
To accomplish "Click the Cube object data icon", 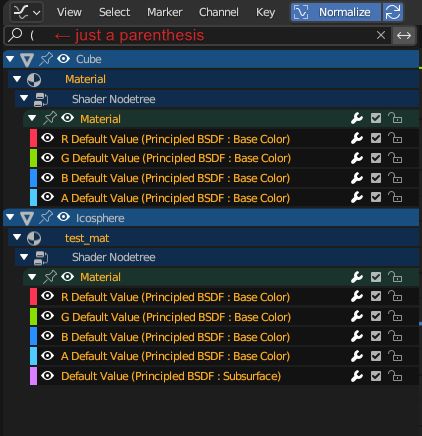I will [x=27, y=60].
